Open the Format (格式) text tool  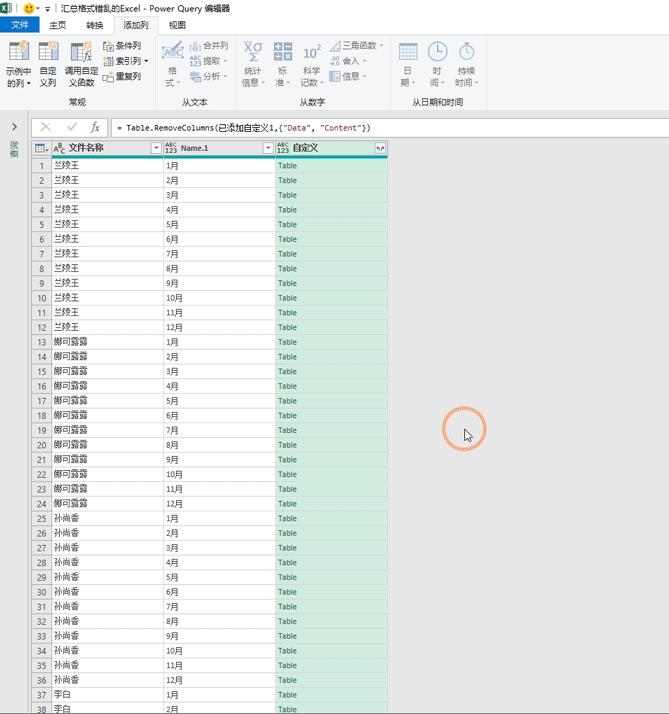[x=173, y=64]
